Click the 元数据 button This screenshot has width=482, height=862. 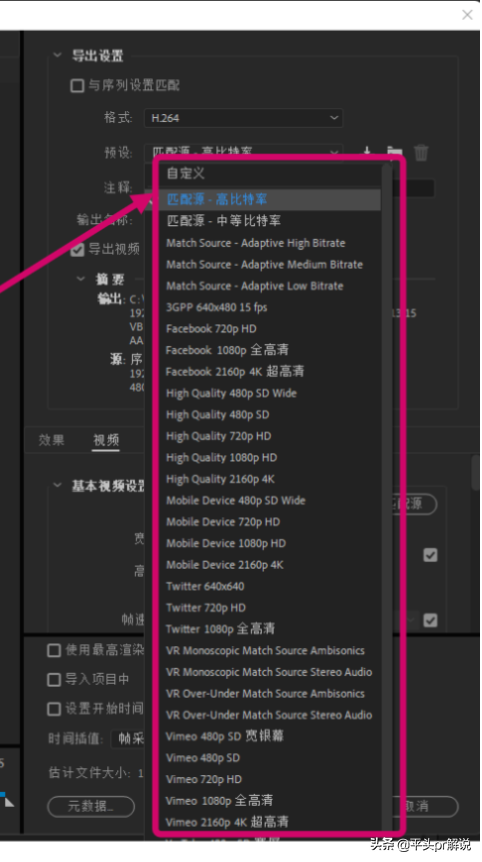coord(91,806)
